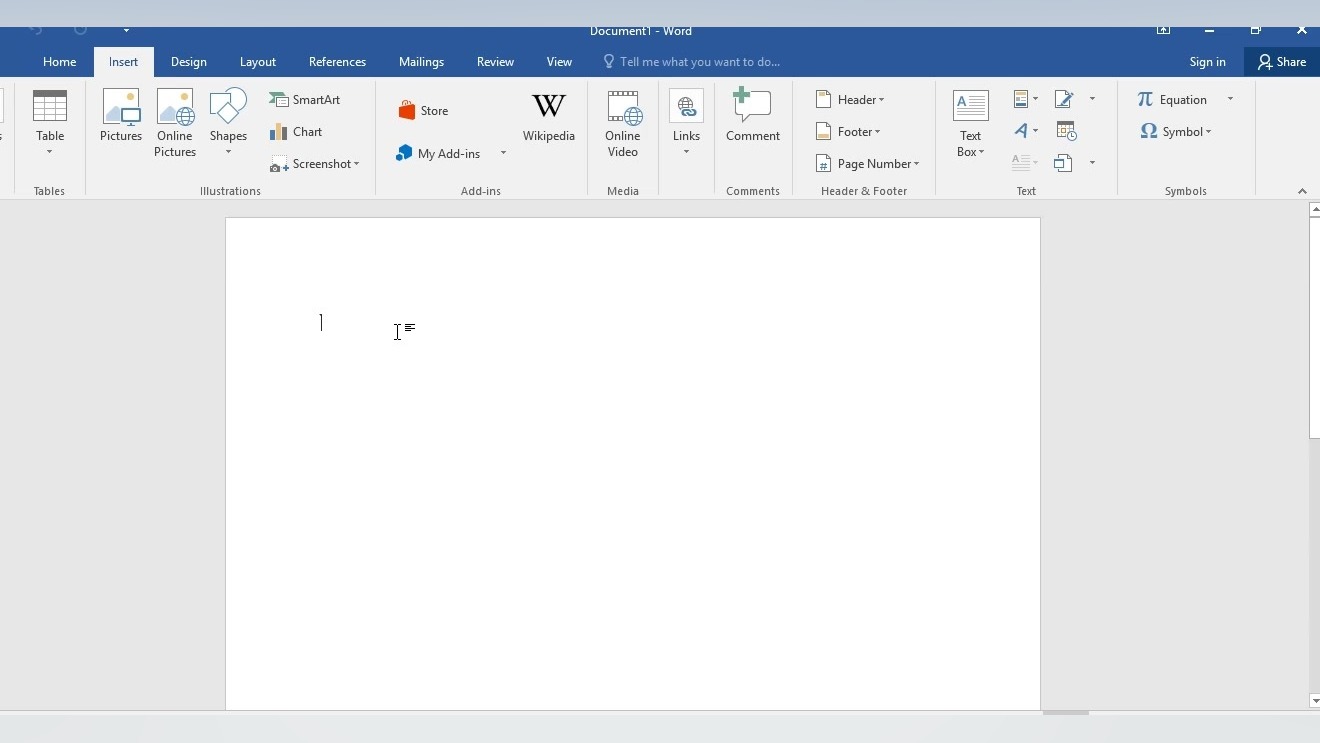Open Ribbon Display Options

pyautogui.click(x=1163, y=30)
